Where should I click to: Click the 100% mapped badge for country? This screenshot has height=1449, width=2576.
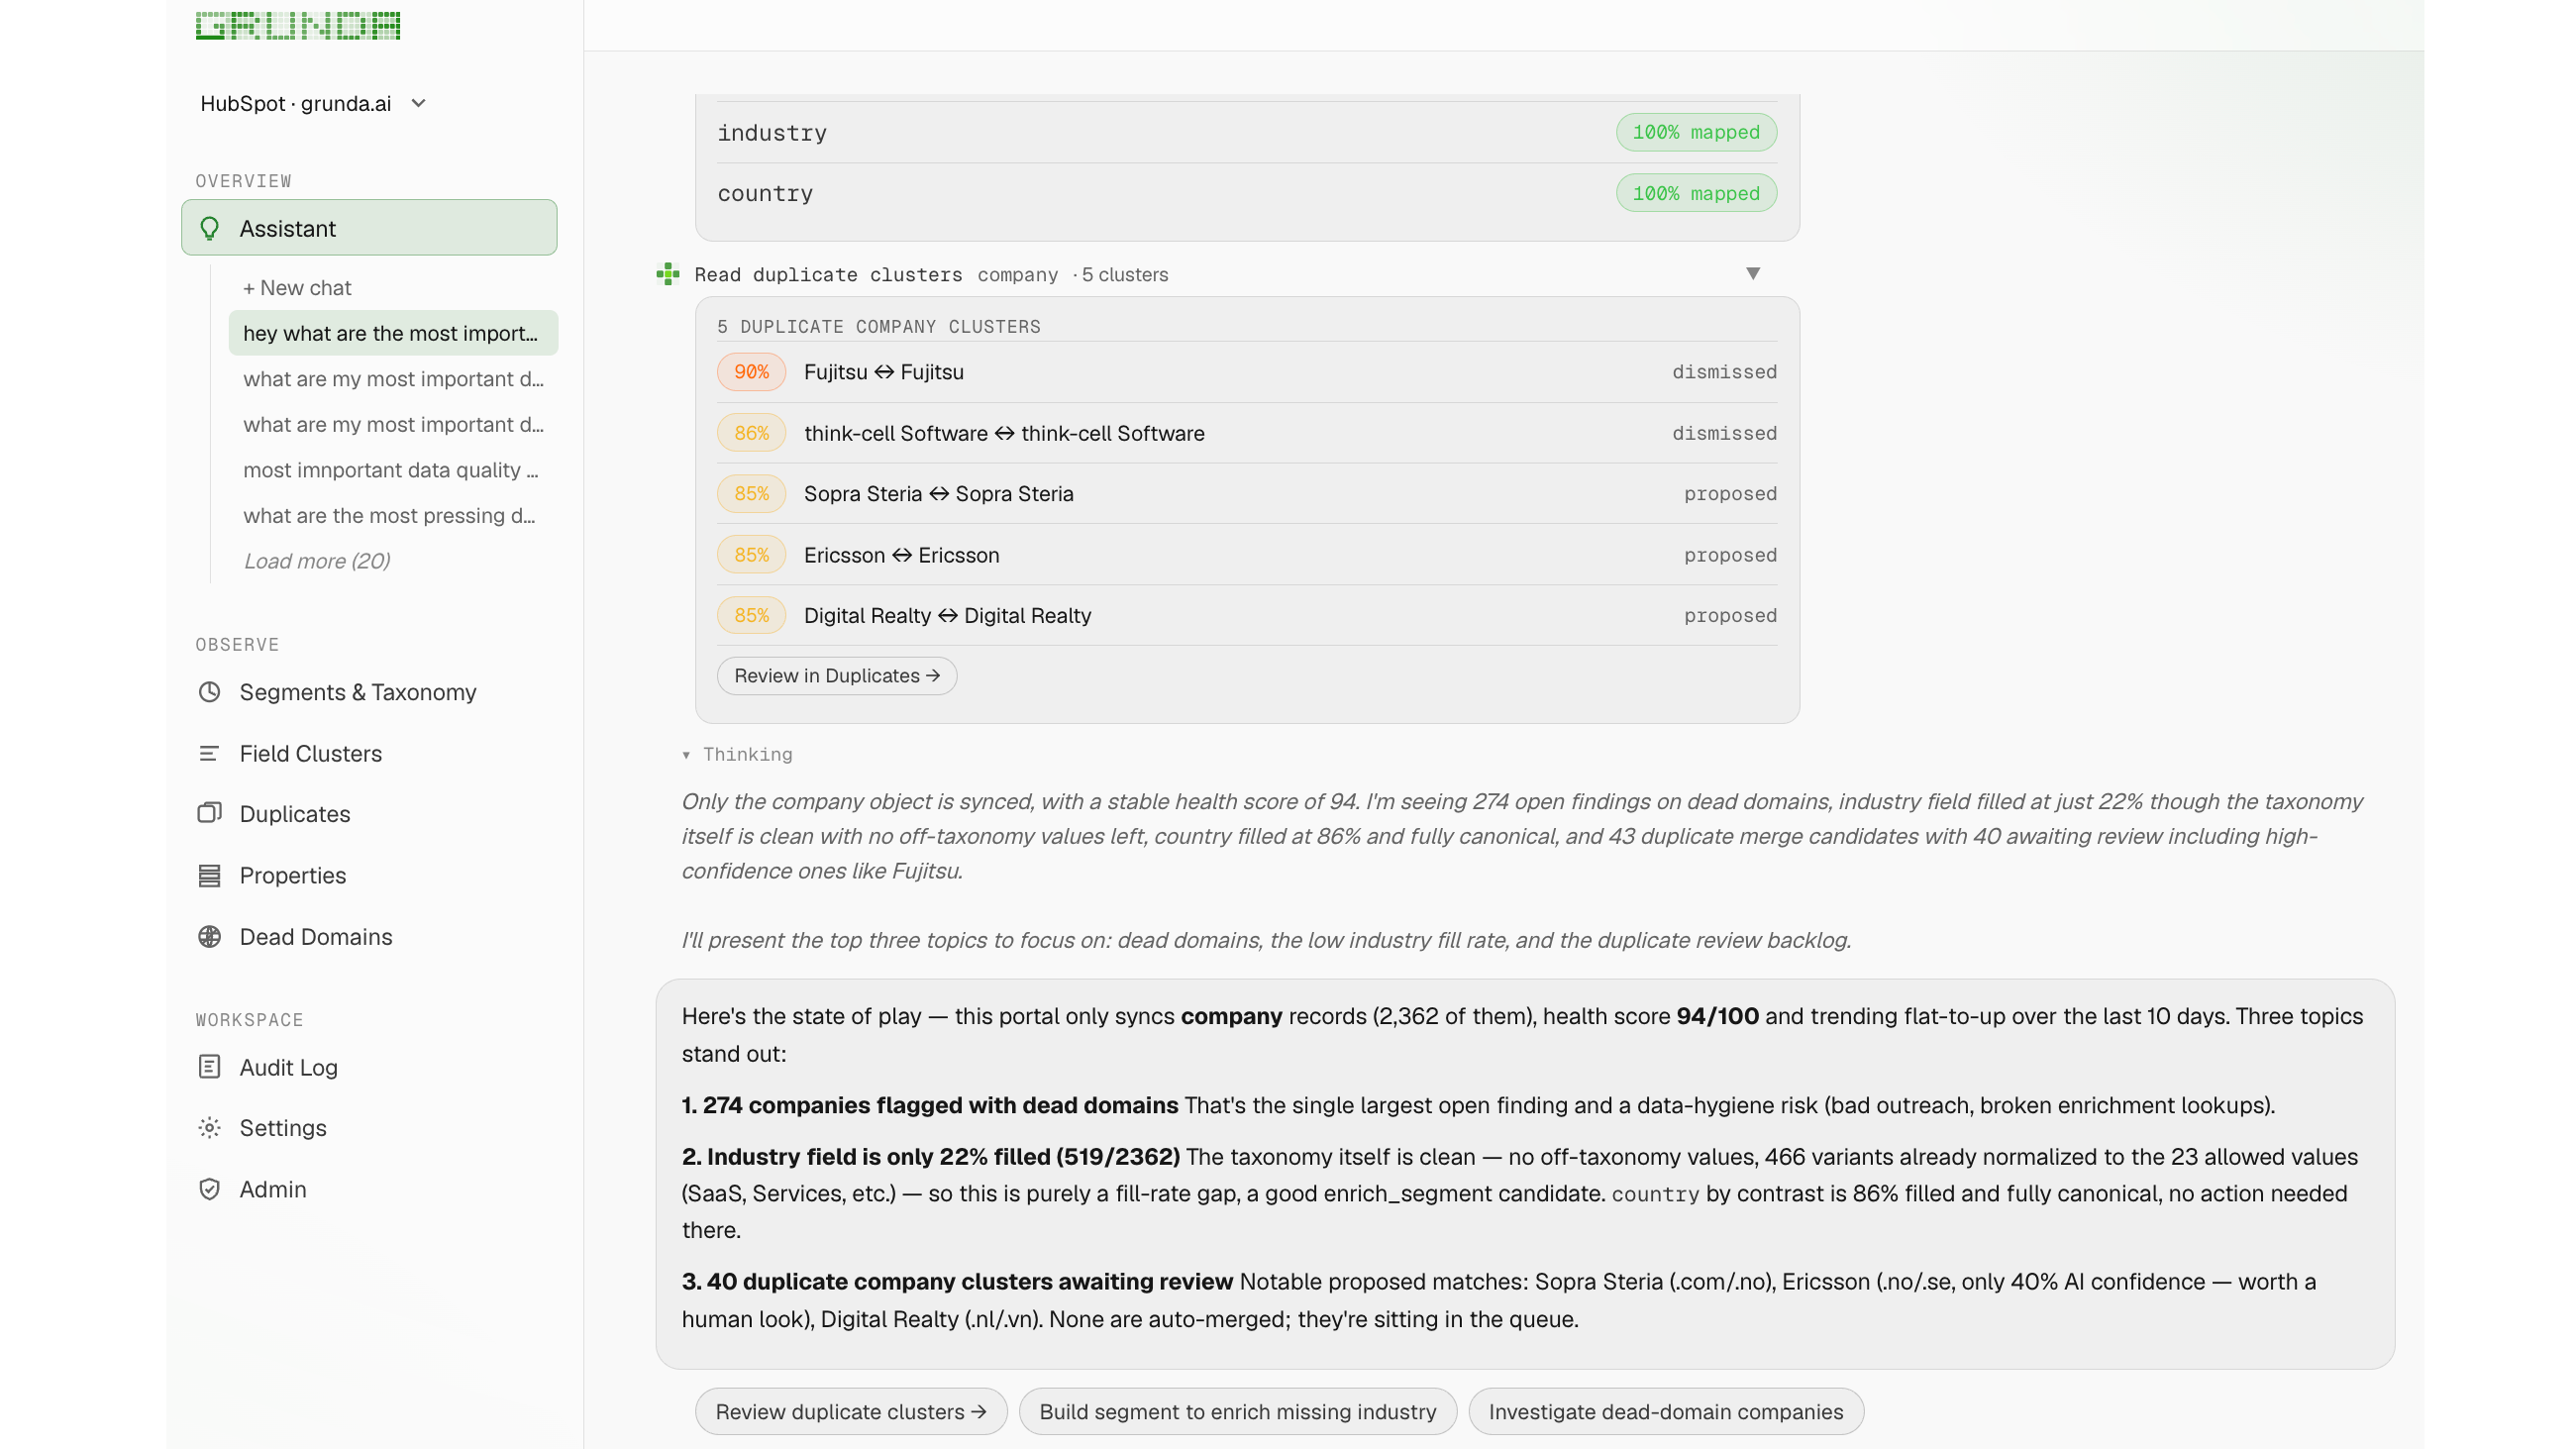coord(1696,193)
